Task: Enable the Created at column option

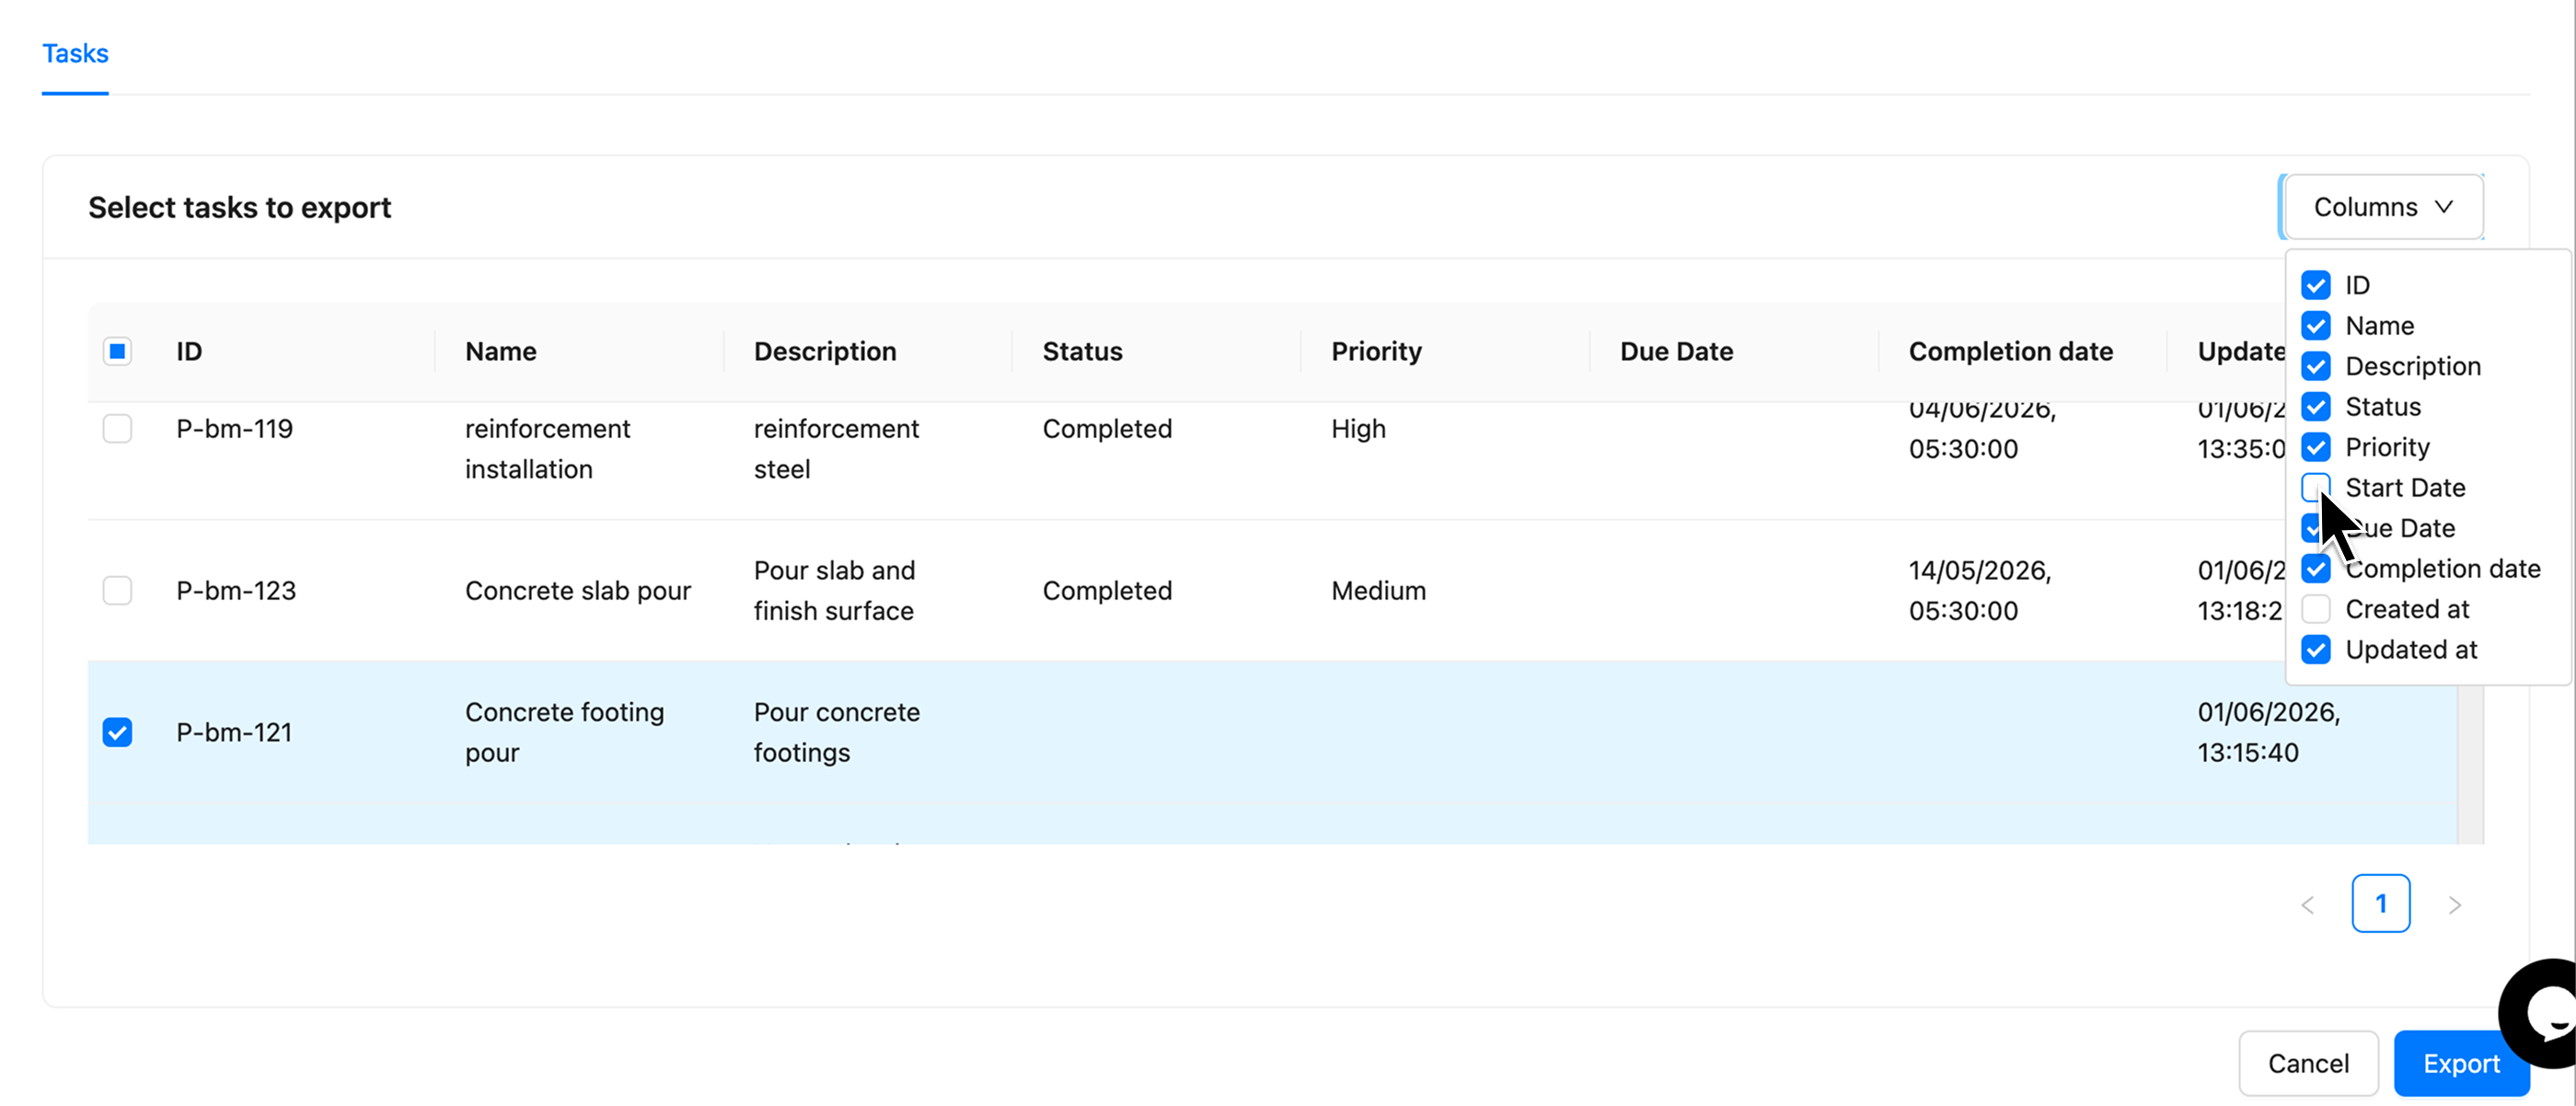Action: [x=2316, y=609]
